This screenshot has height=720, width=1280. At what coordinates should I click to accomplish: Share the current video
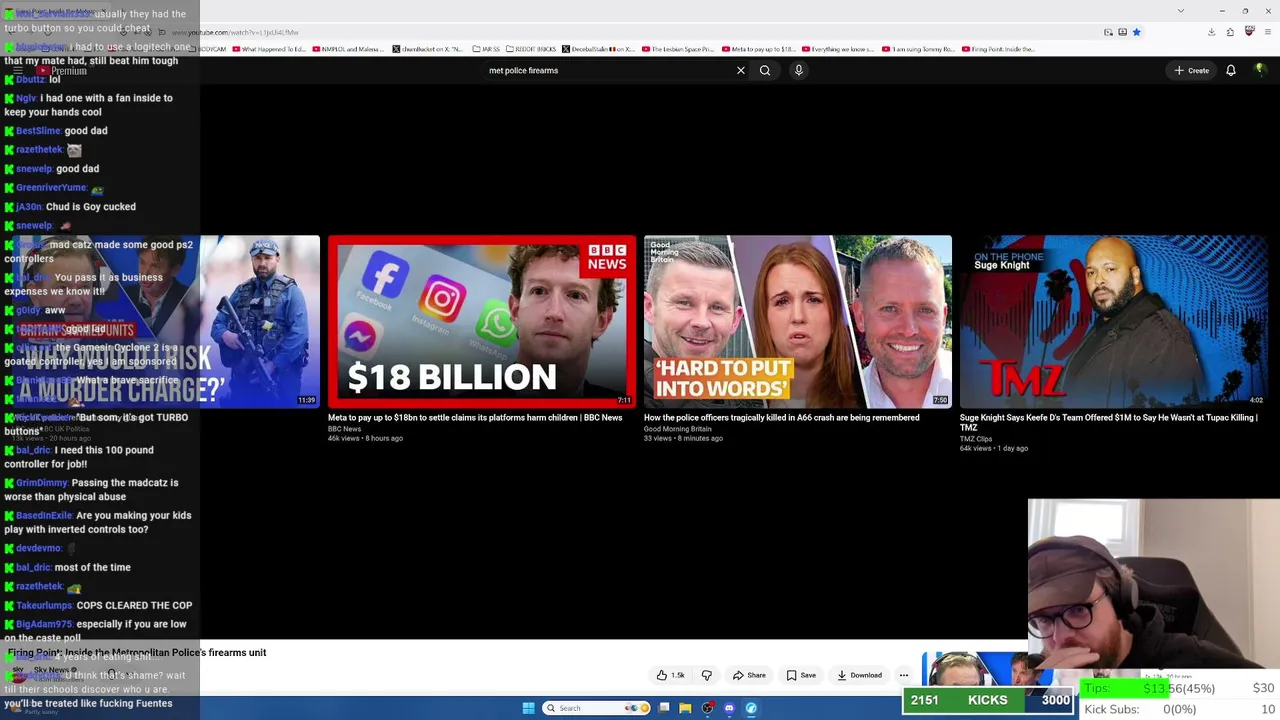pyautogui.click(x=749, y=675)
